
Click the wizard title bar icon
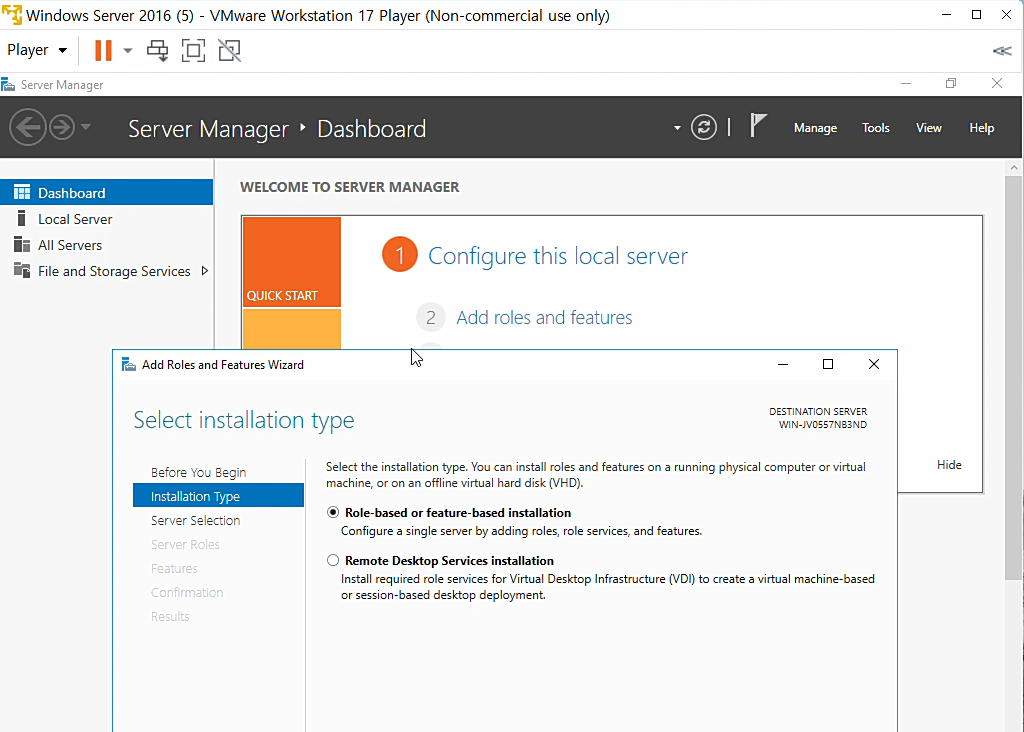(x=129, y=364)
